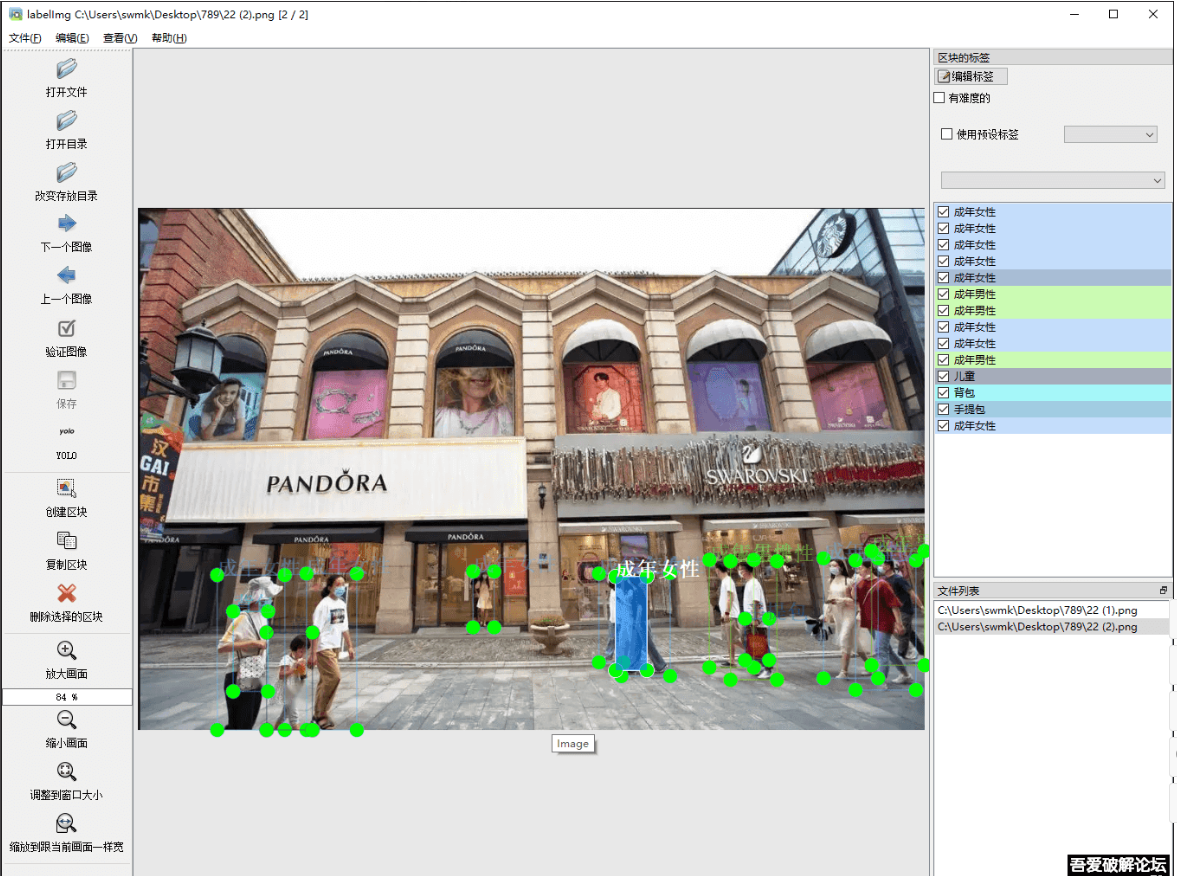Open the preset label dropdown beside 使用预设标签
Screen dimensions: 1177x876
click(x=1110, y=134)
